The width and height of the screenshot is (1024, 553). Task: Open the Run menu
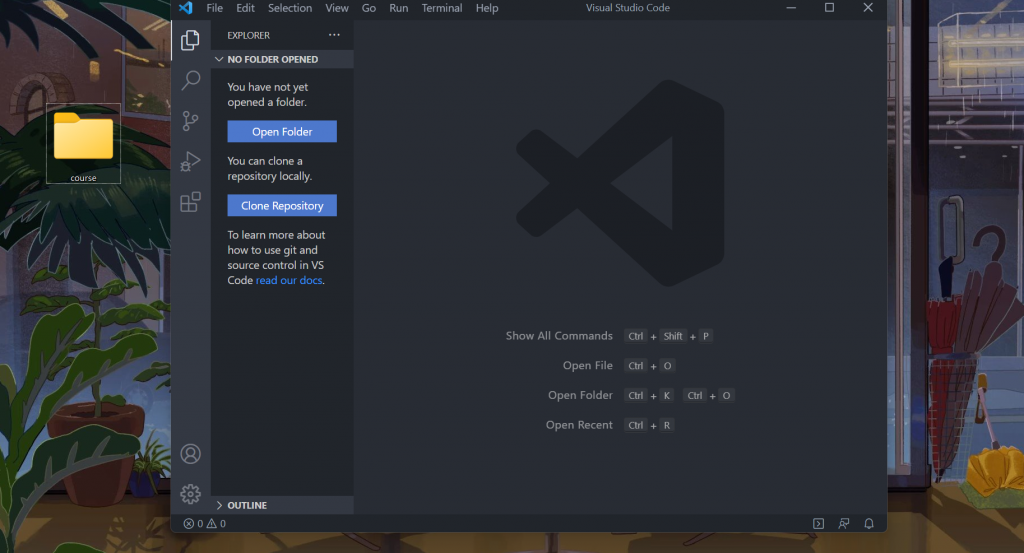point(398,8)
